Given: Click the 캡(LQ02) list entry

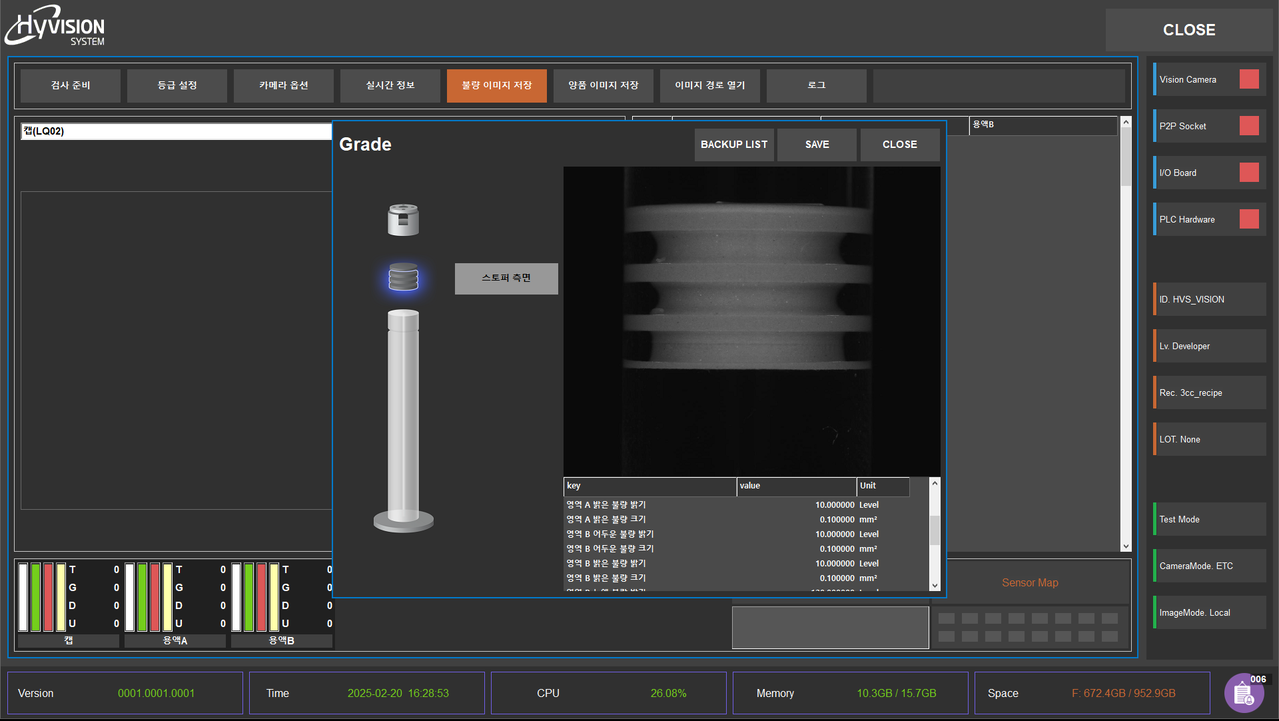Looking at the screenshot, I should (x=176, y=131).
